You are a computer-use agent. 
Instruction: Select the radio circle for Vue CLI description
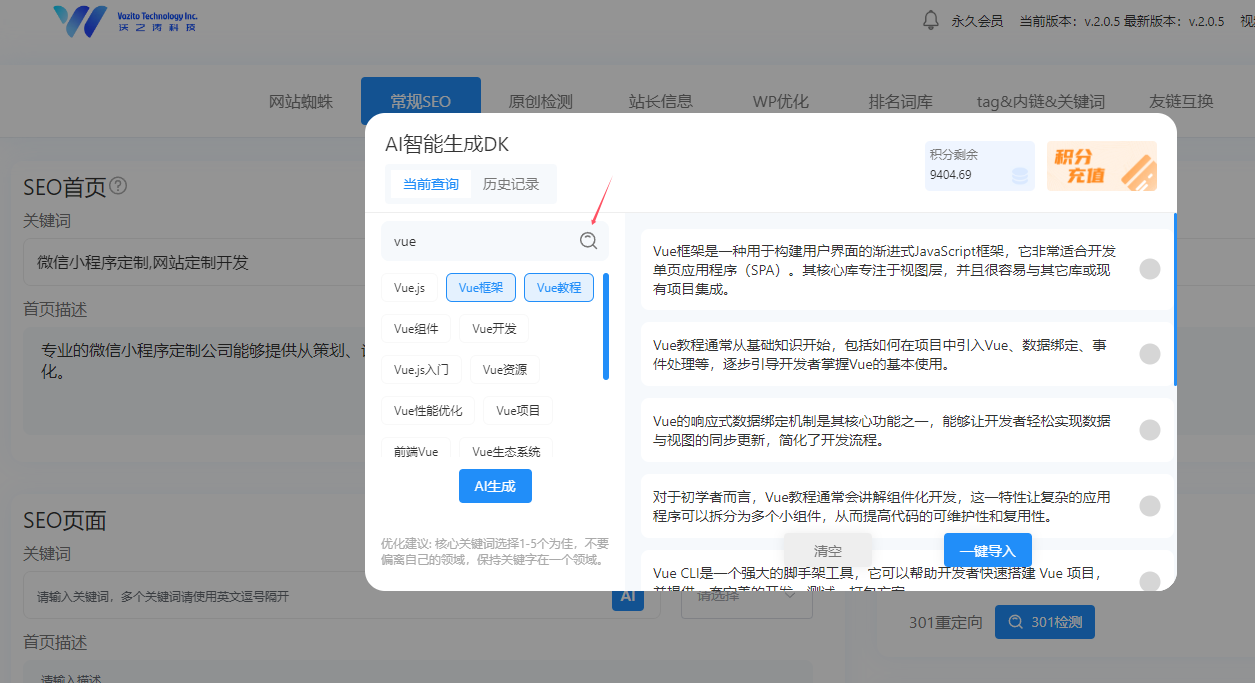tap(1150, 582)
